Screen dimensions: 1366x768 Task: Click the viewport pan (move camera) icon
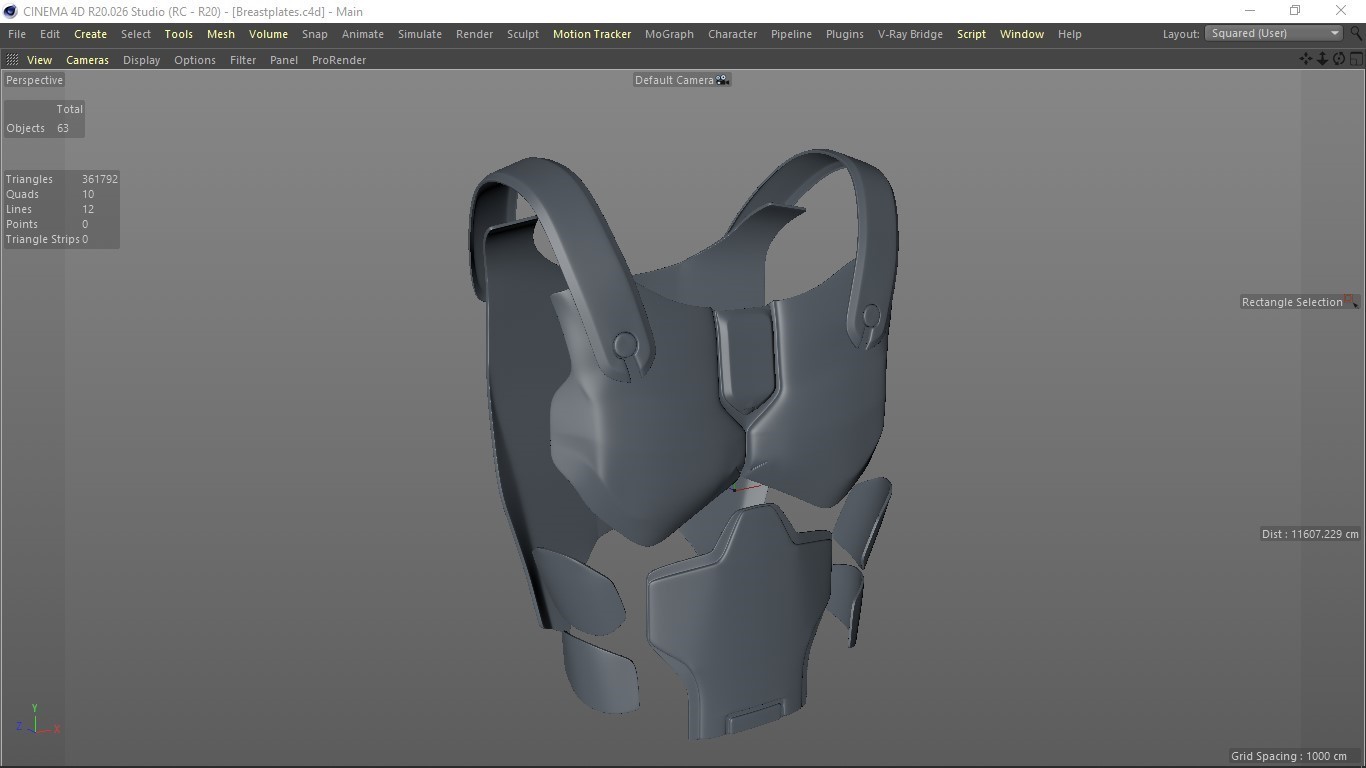tap(1306, 59)
